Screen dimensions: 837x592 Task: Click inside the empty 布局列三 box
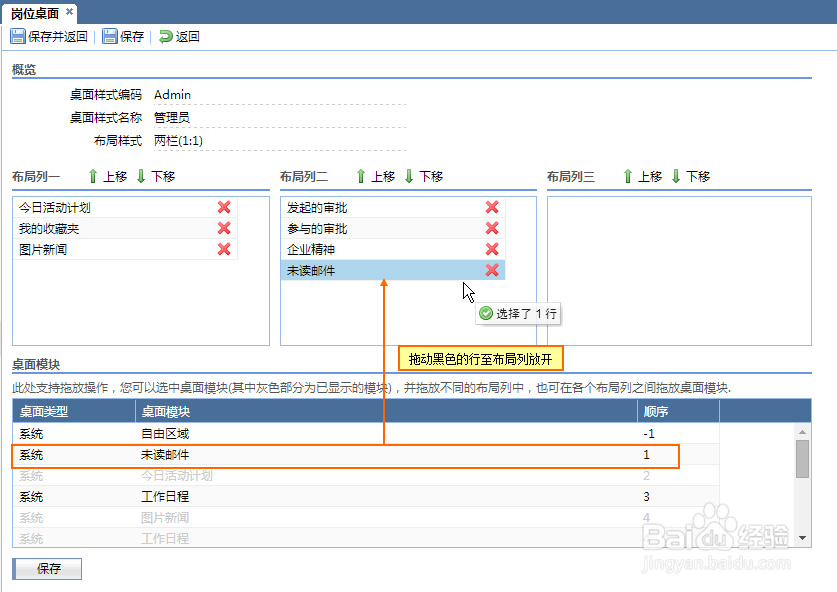point(679,271)
